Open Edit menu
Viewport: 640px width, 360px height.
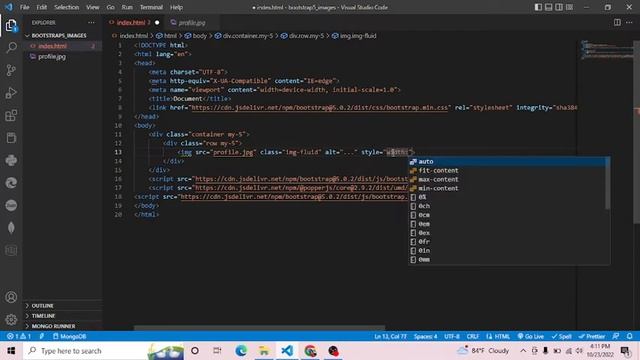42,7
